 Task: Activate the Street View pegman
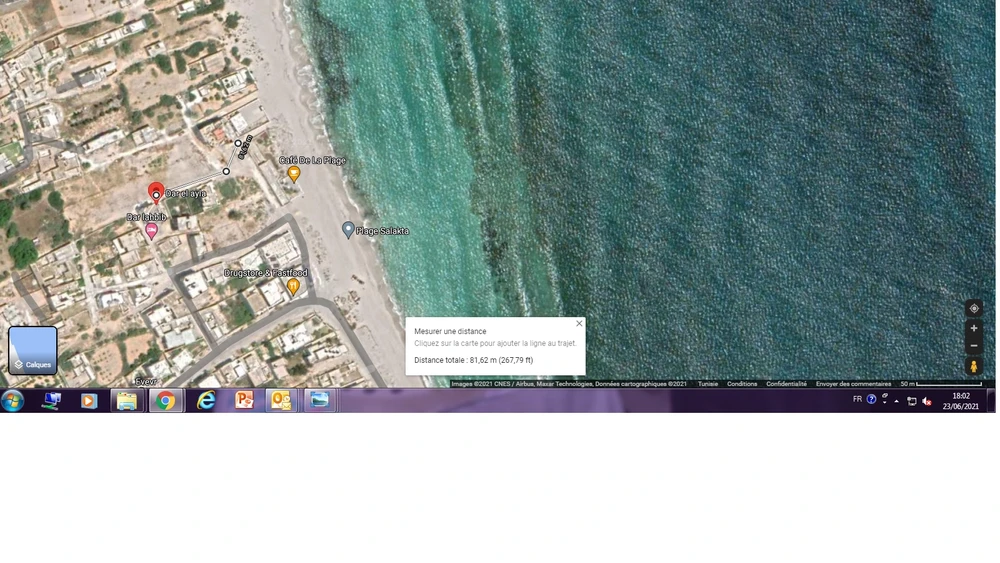click(x=974, y=366)
